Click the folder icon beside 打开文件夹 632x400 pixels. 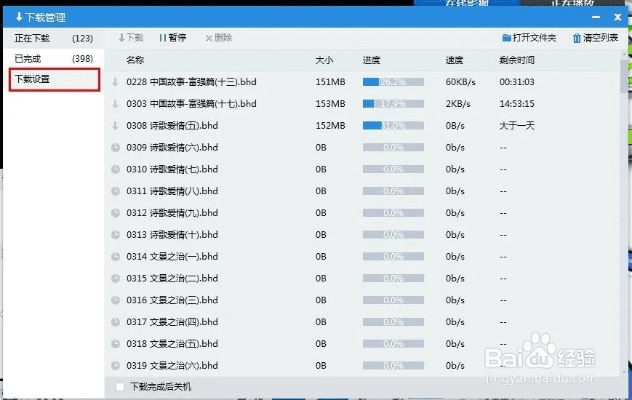point(506,38)
